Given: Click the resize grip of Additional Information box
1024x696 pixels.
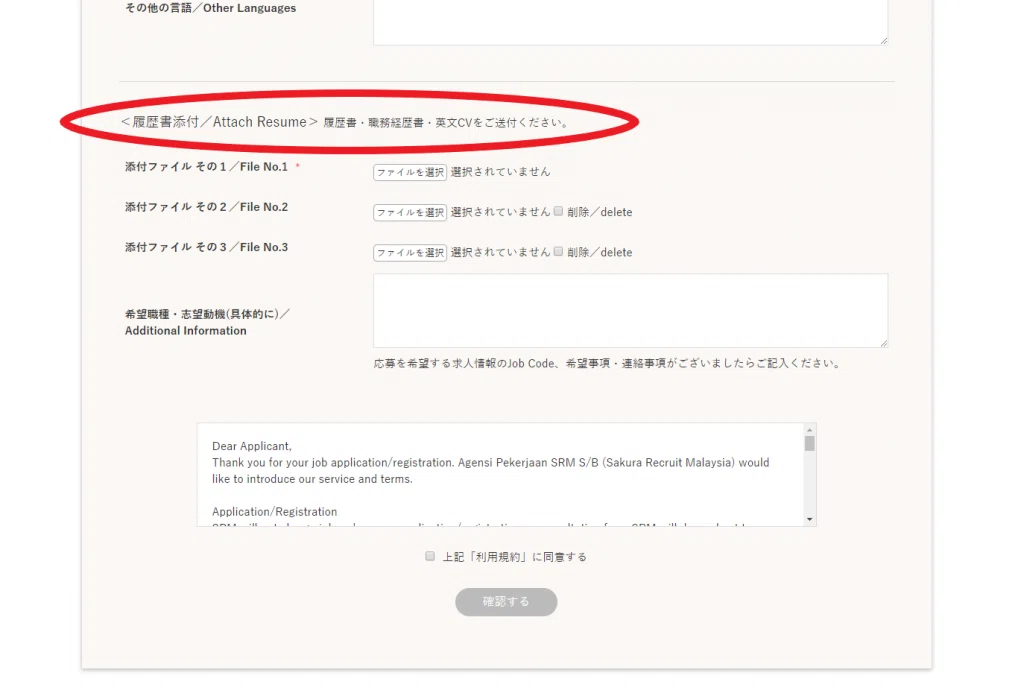Looking at the screenshot, I should point(884,343).
